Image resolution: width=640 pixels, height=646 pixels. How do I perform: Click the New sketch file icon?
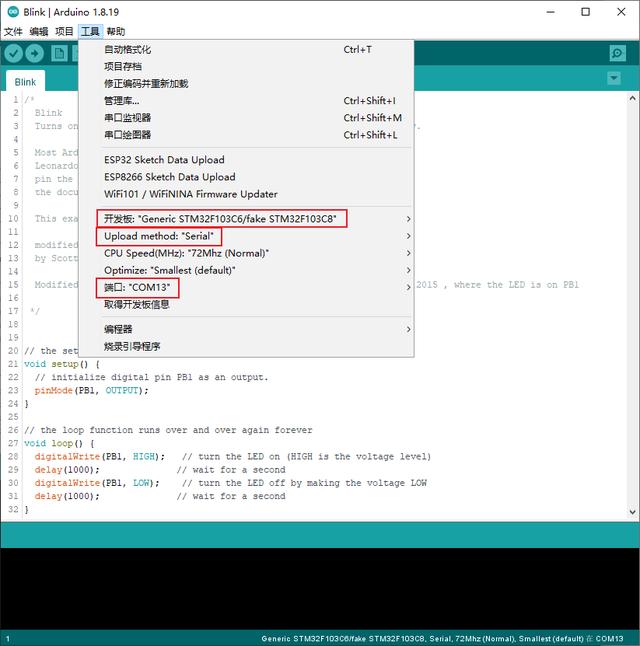59,54
